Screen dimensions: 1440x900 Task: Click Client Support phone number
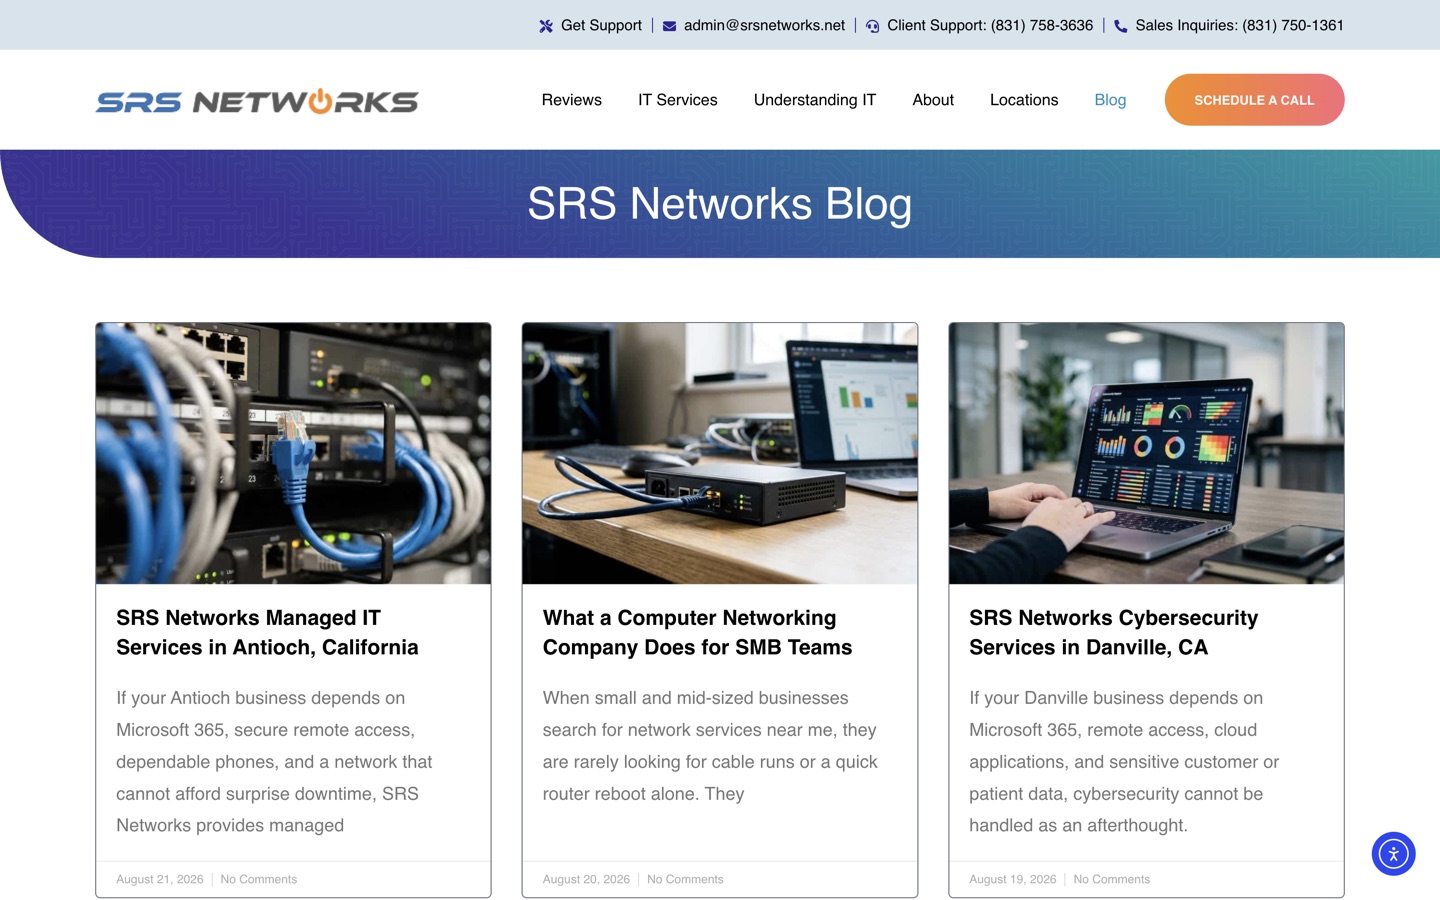990,25
